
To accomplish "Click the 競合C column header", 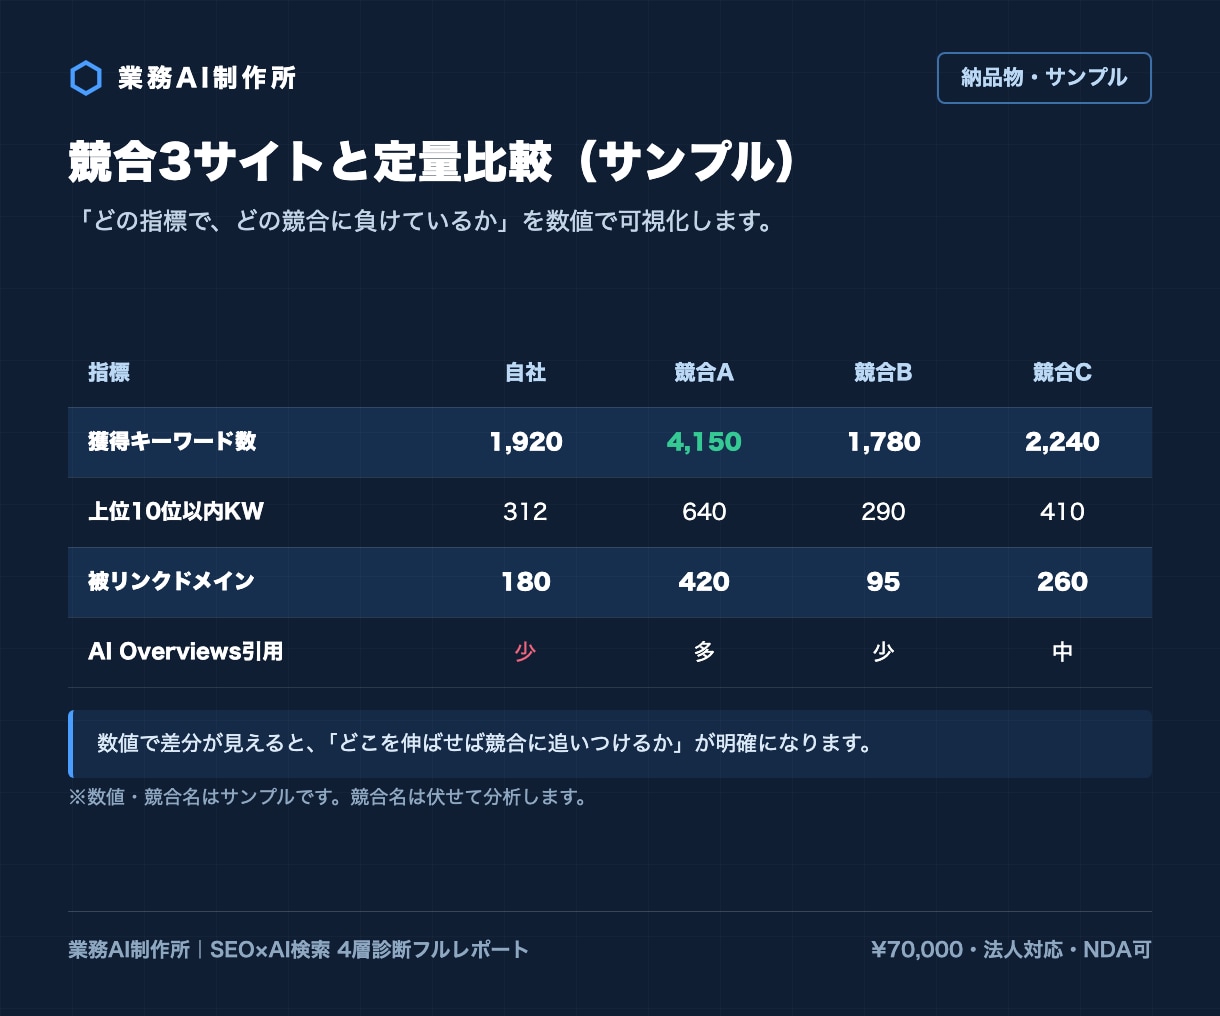I will (x=1062, y=373).
